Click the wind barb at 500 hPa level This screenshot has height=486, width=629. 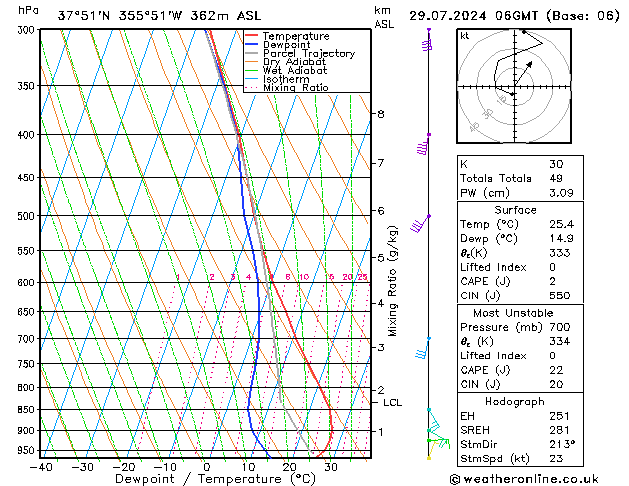(x=420, y=224)
